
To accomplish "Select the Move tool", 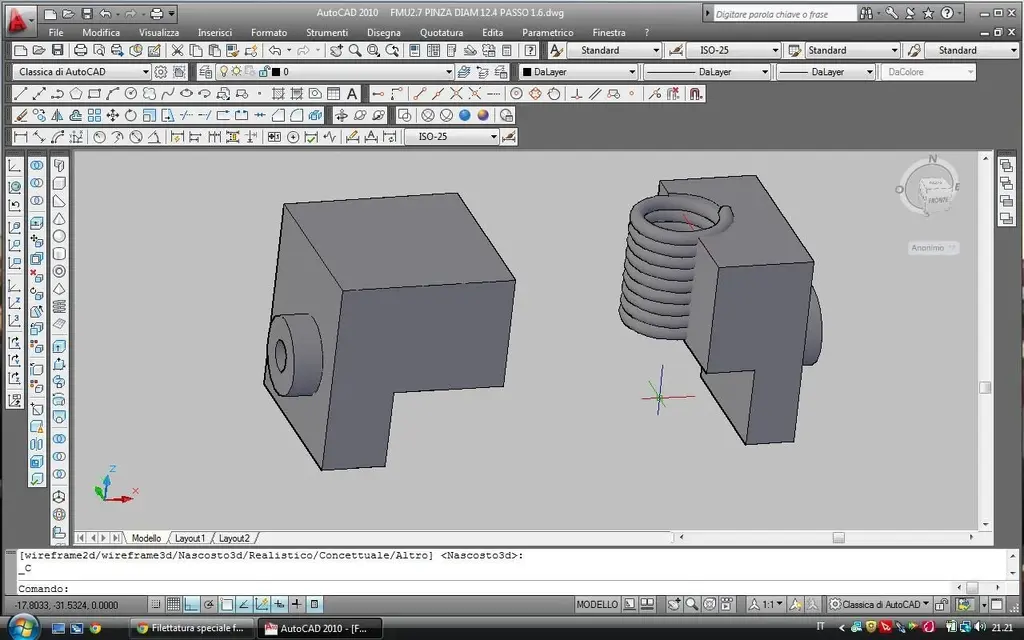I will pos(112,116).
